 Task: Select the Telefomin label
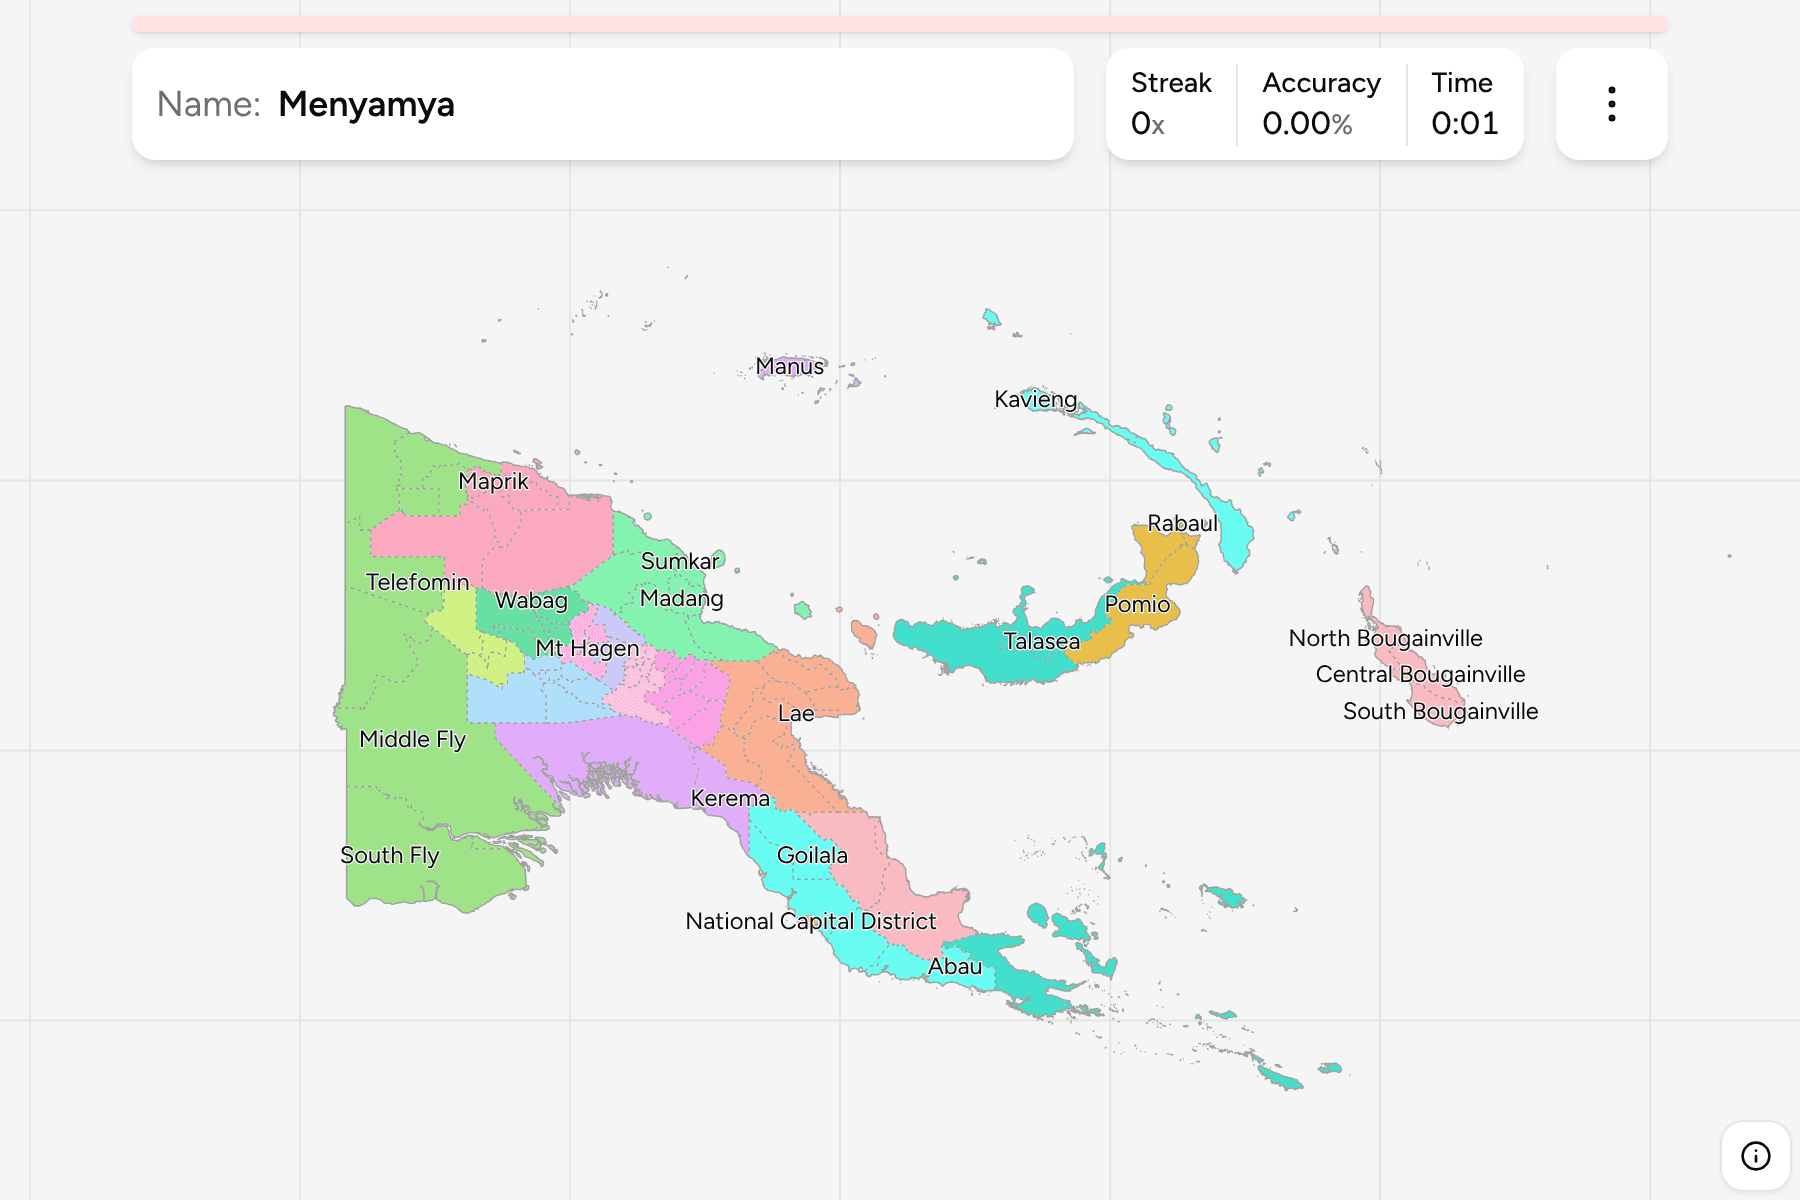(x=417, y=582)
